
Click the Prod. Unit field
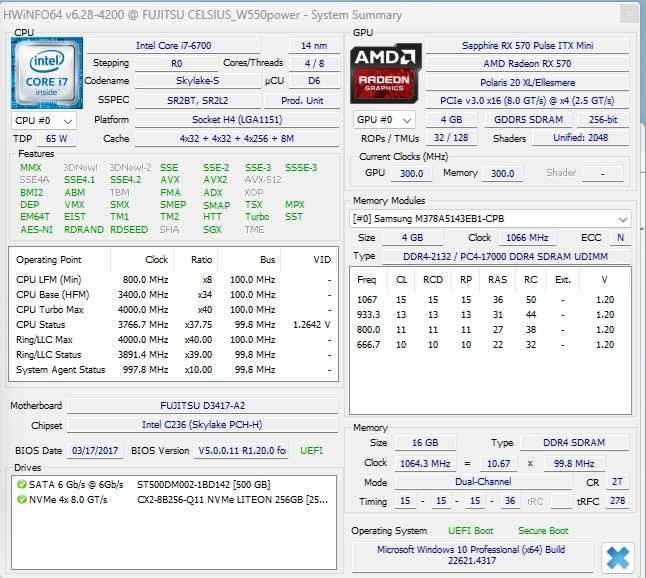[x=302, y=101]
